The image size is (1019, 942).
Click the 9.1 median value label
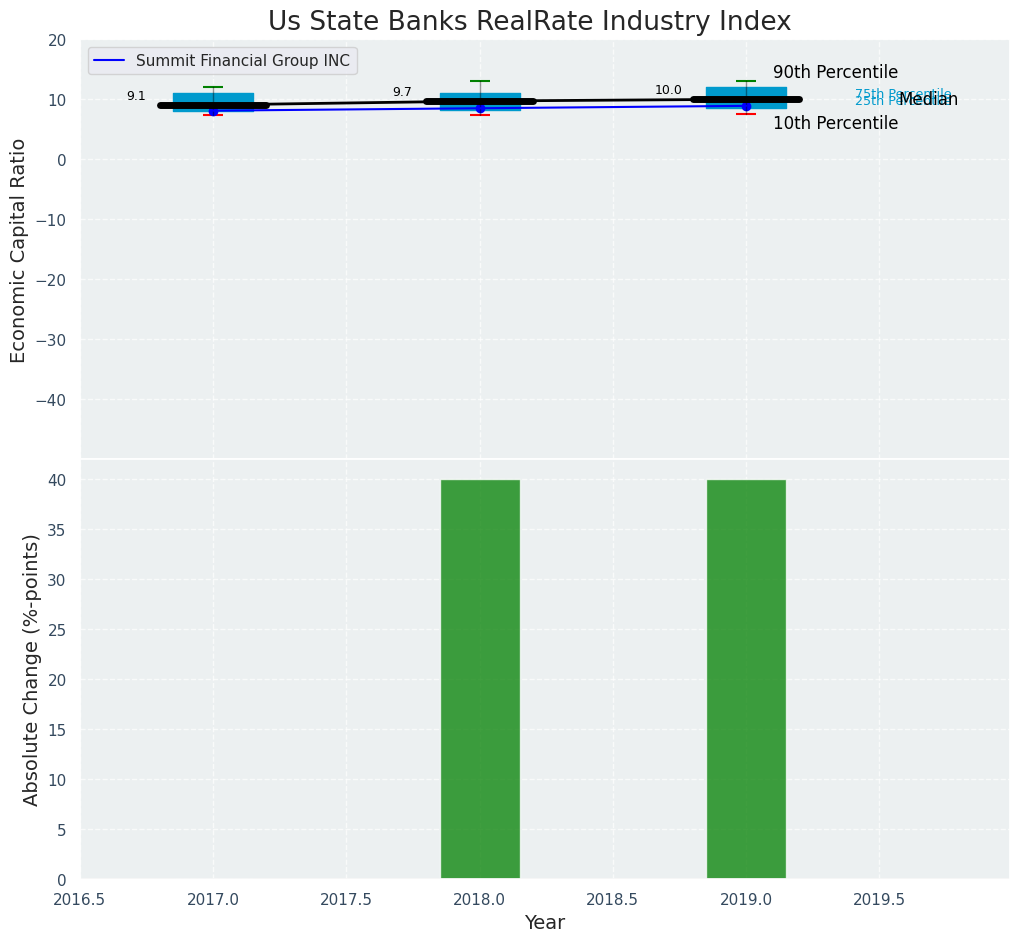point(136,96)
